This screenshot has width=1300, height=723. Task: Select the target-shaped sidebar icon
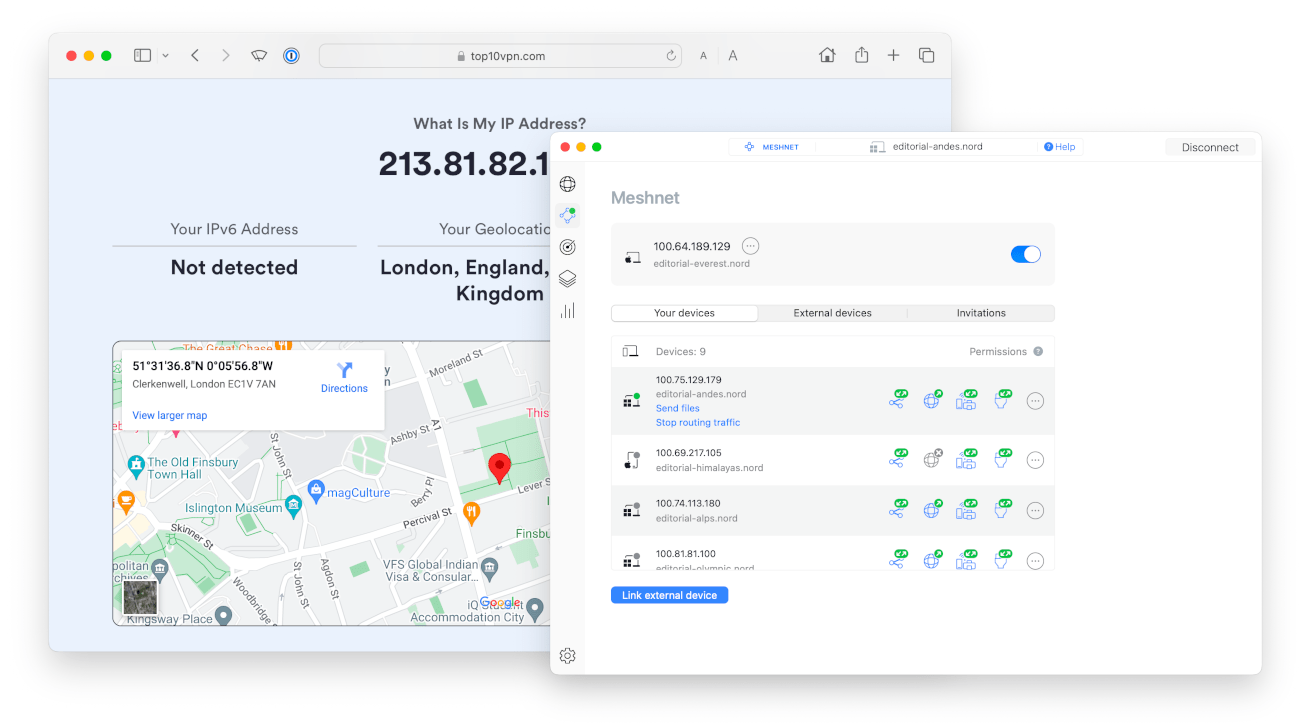[568, 246]
